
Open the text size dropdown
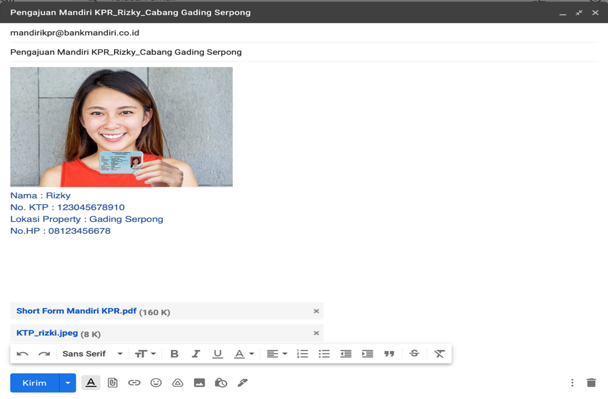point(145,354)
